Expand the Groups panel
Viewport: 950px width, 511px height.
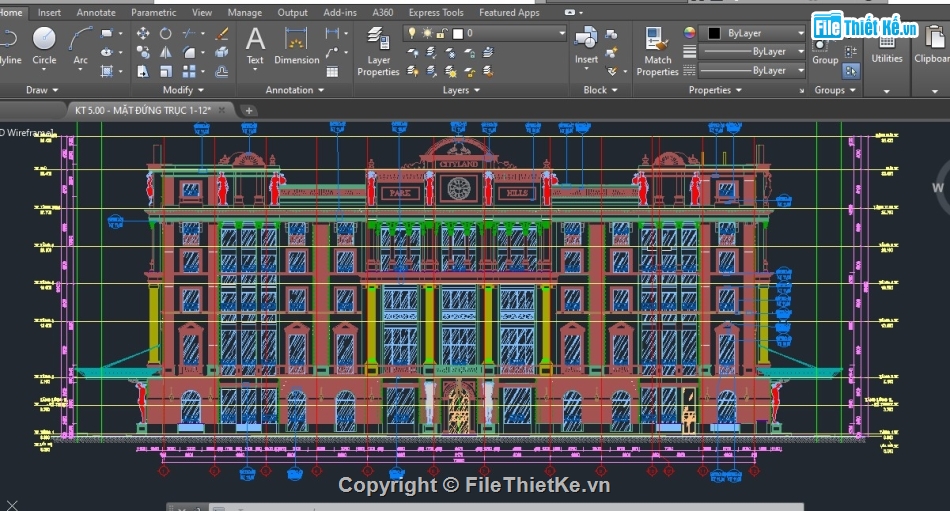pos(835,90)
